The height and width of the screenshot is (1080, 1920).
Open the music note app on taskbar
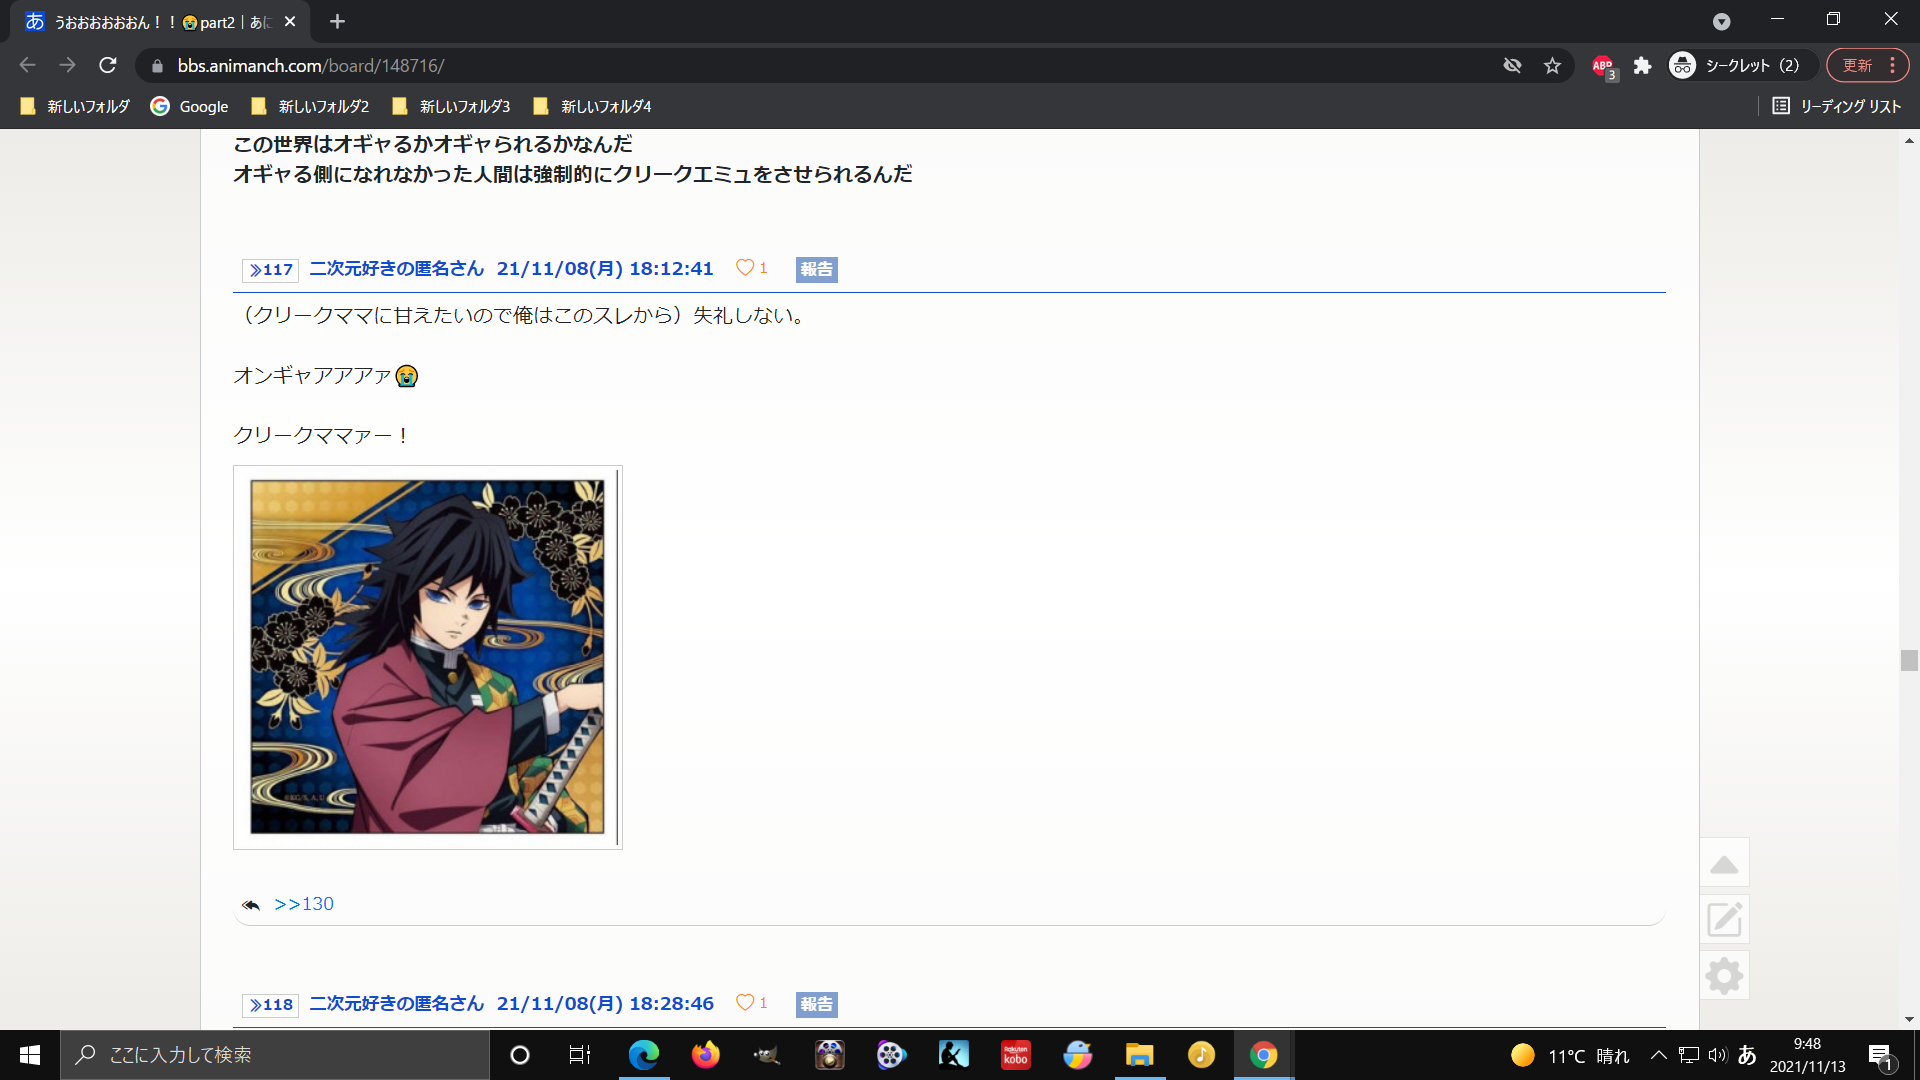coord(1201,1055)
